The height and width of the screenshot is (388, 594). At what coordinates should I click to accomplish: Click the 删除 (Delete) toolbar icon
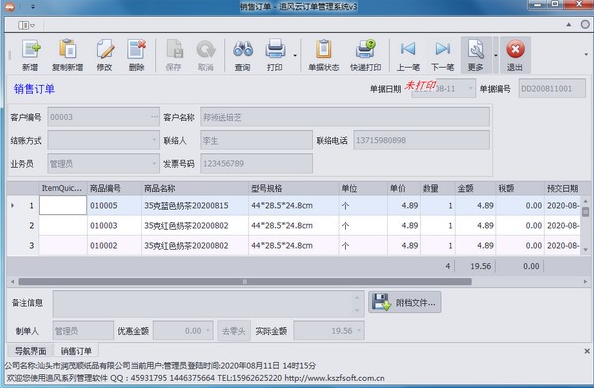click(x=136, y=55)
